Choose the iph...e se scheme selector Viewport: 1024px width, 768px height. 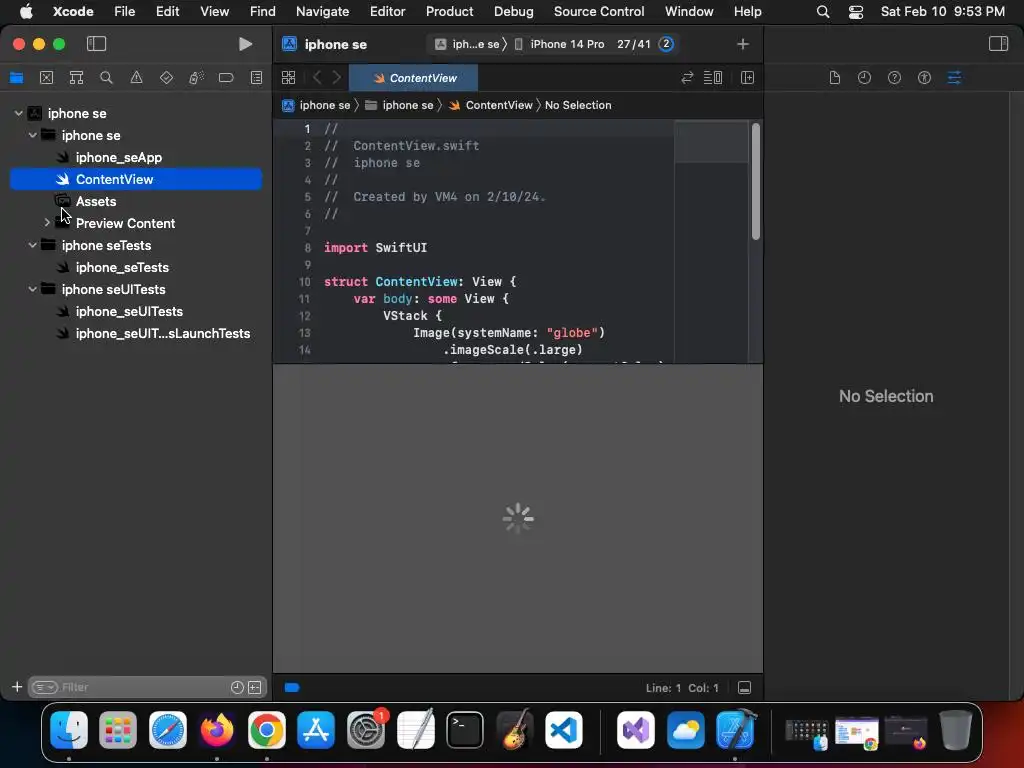[468, 44]
